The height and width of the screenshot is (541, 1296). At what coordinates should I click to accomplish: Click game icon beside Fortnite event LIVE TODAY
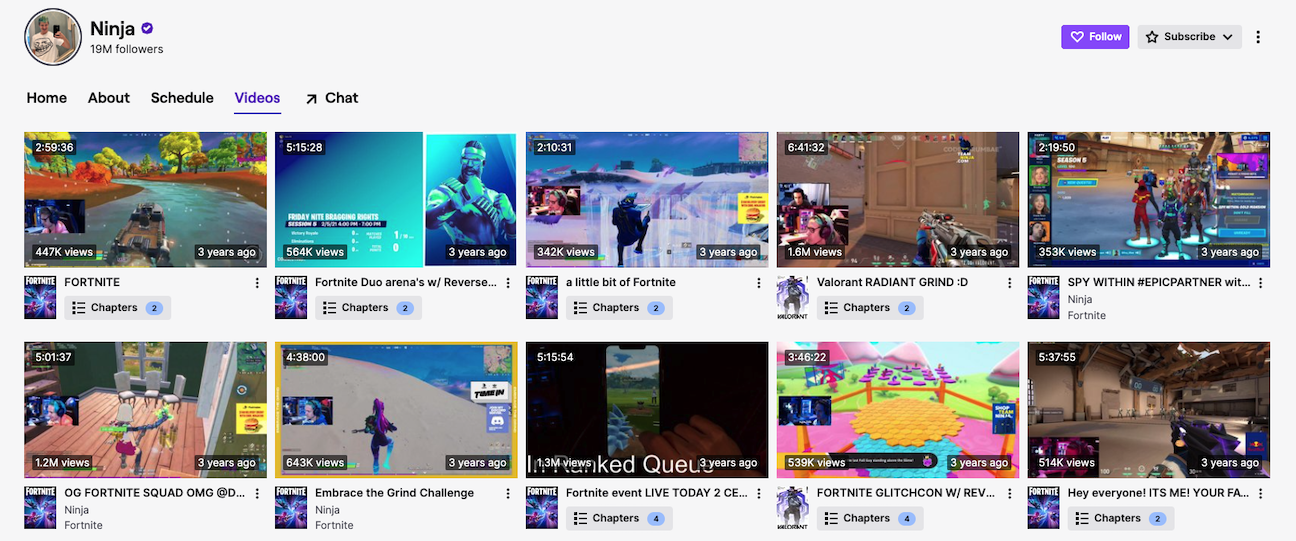(x=542, y=508)
